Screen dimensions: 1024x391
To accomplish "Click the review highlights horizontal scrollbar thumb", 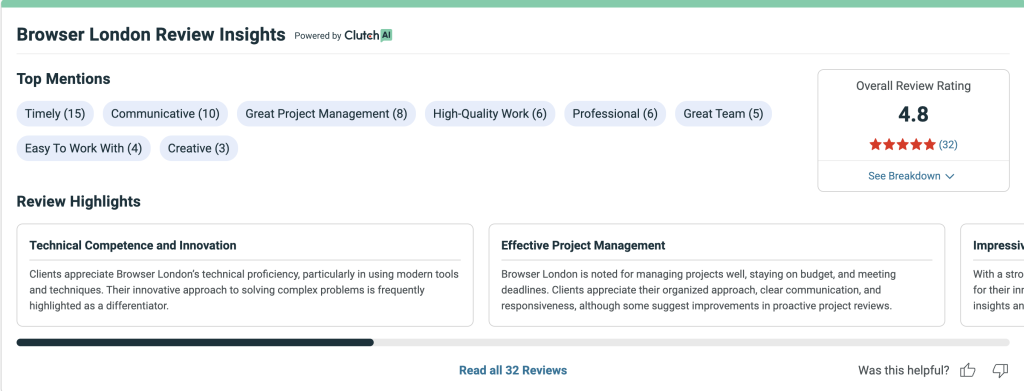I will tap(195, 342).
